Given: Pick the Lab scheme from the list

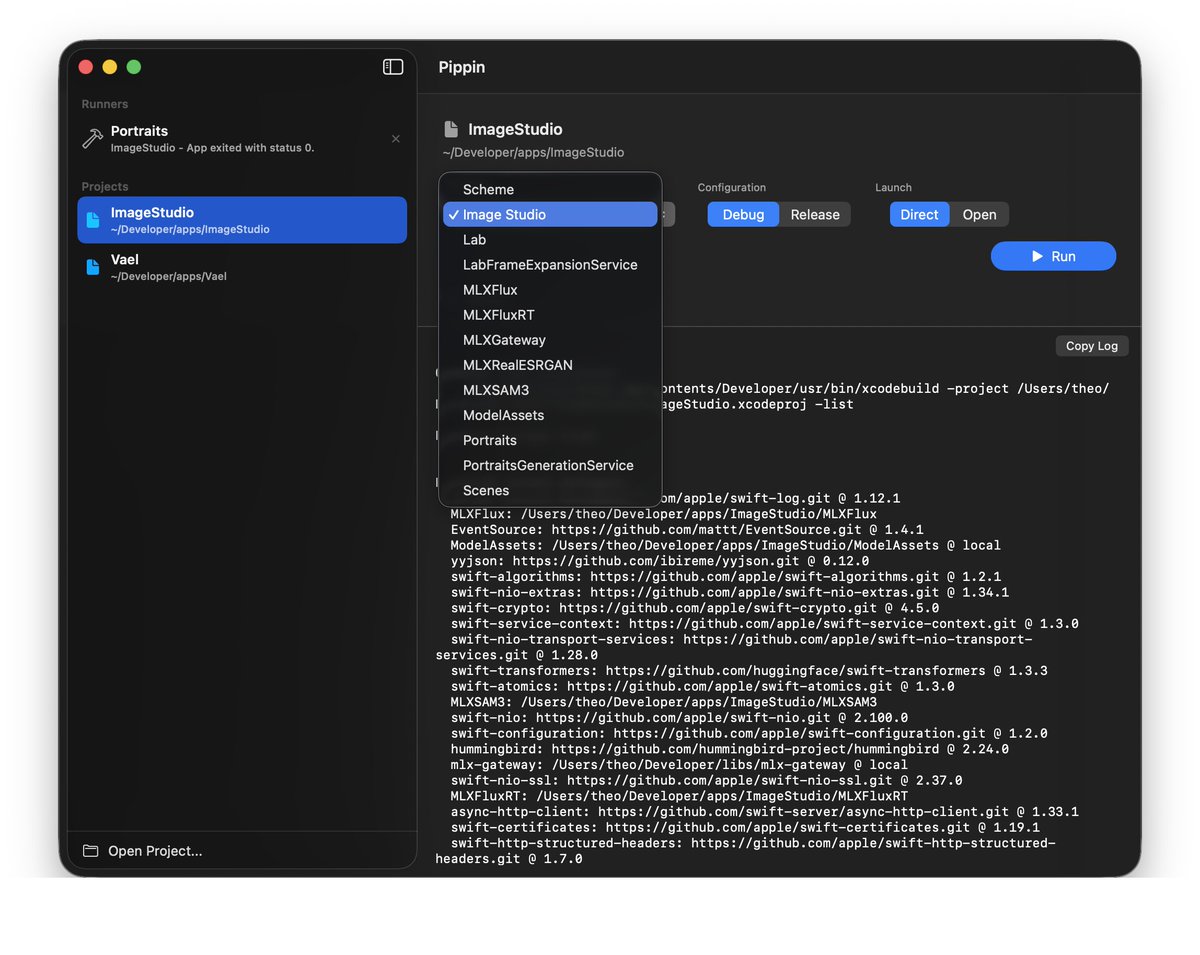Looking at the screenshot, I should [550, 240].
